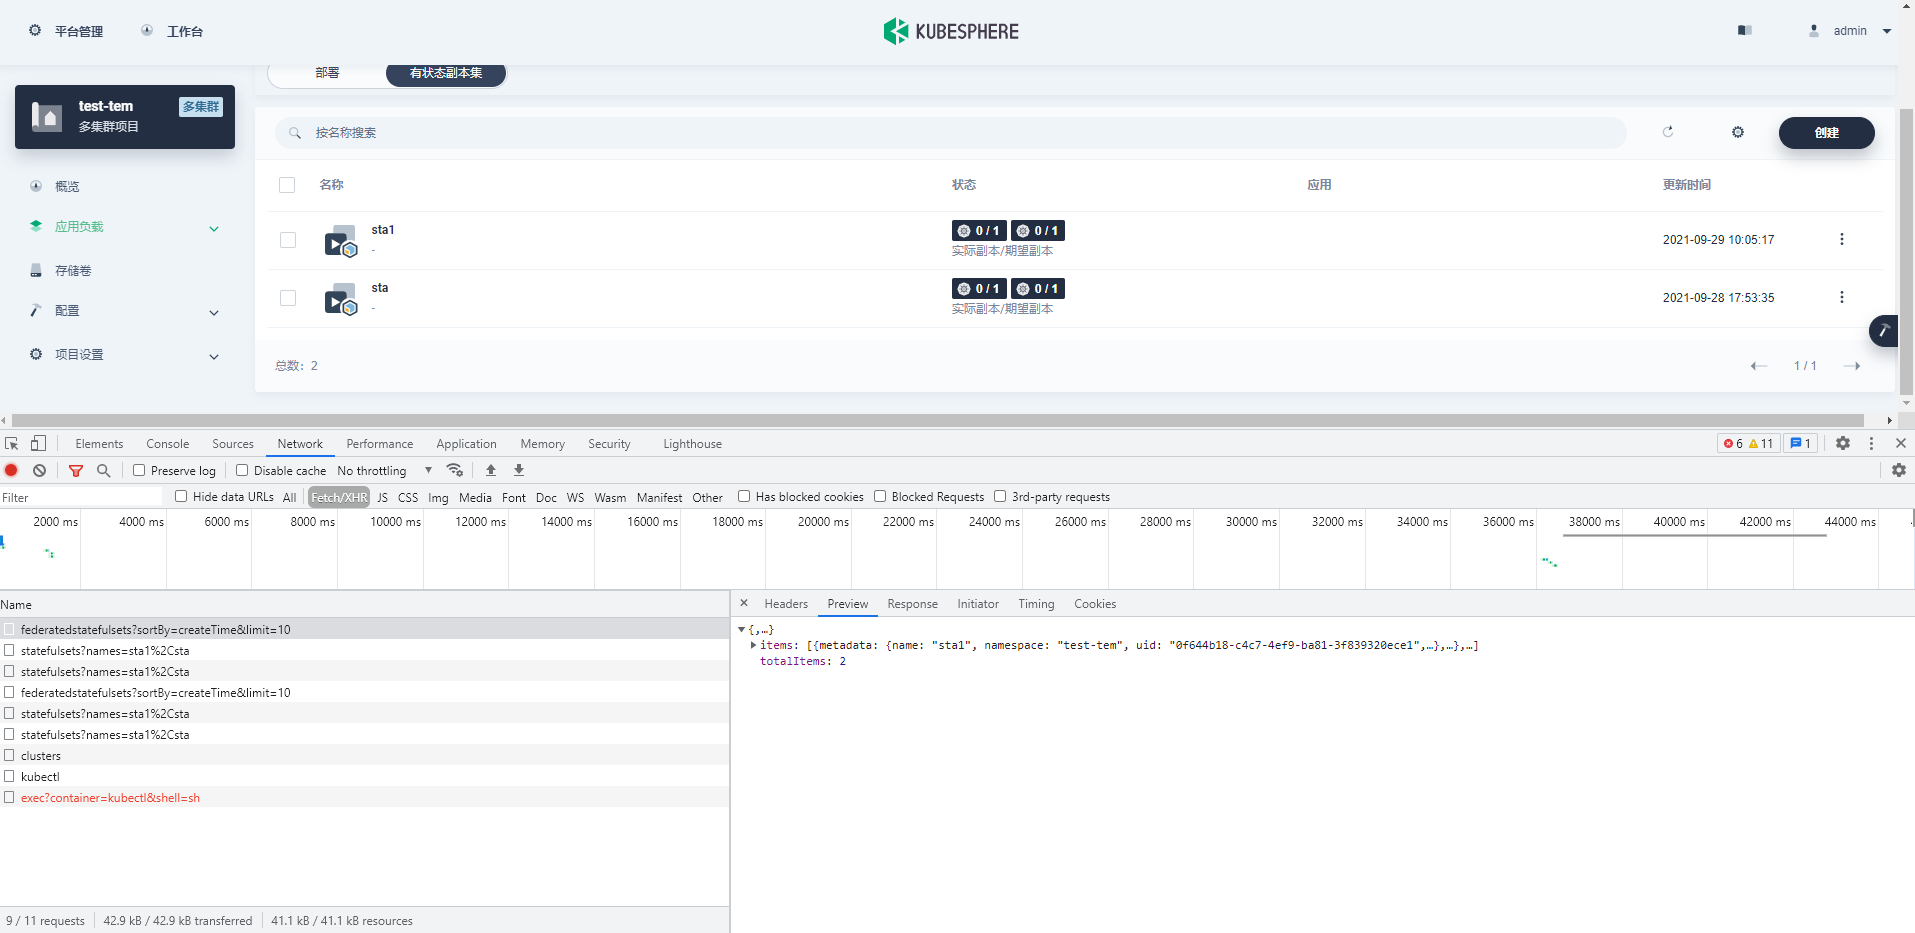Open the Console DevTools tab

click(x=167, y=444)
